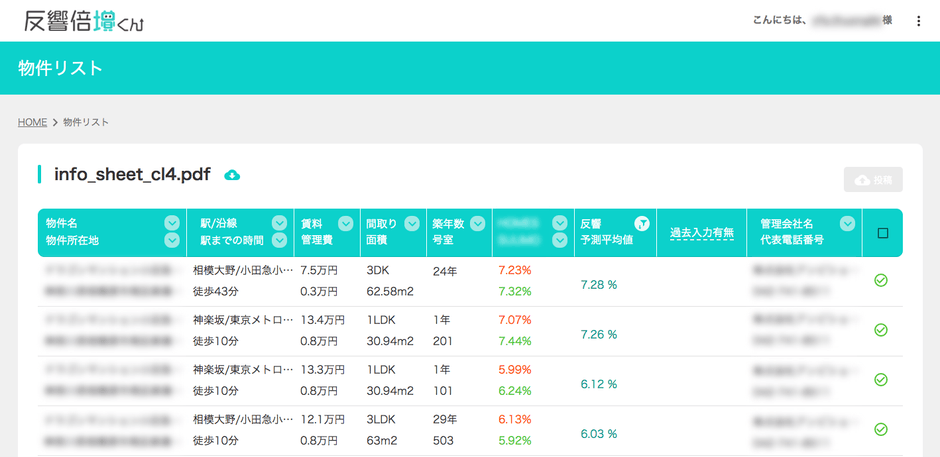Open the three-dot menu in the header
Viewport: 940px width, 457px height.
click(918, 21)
